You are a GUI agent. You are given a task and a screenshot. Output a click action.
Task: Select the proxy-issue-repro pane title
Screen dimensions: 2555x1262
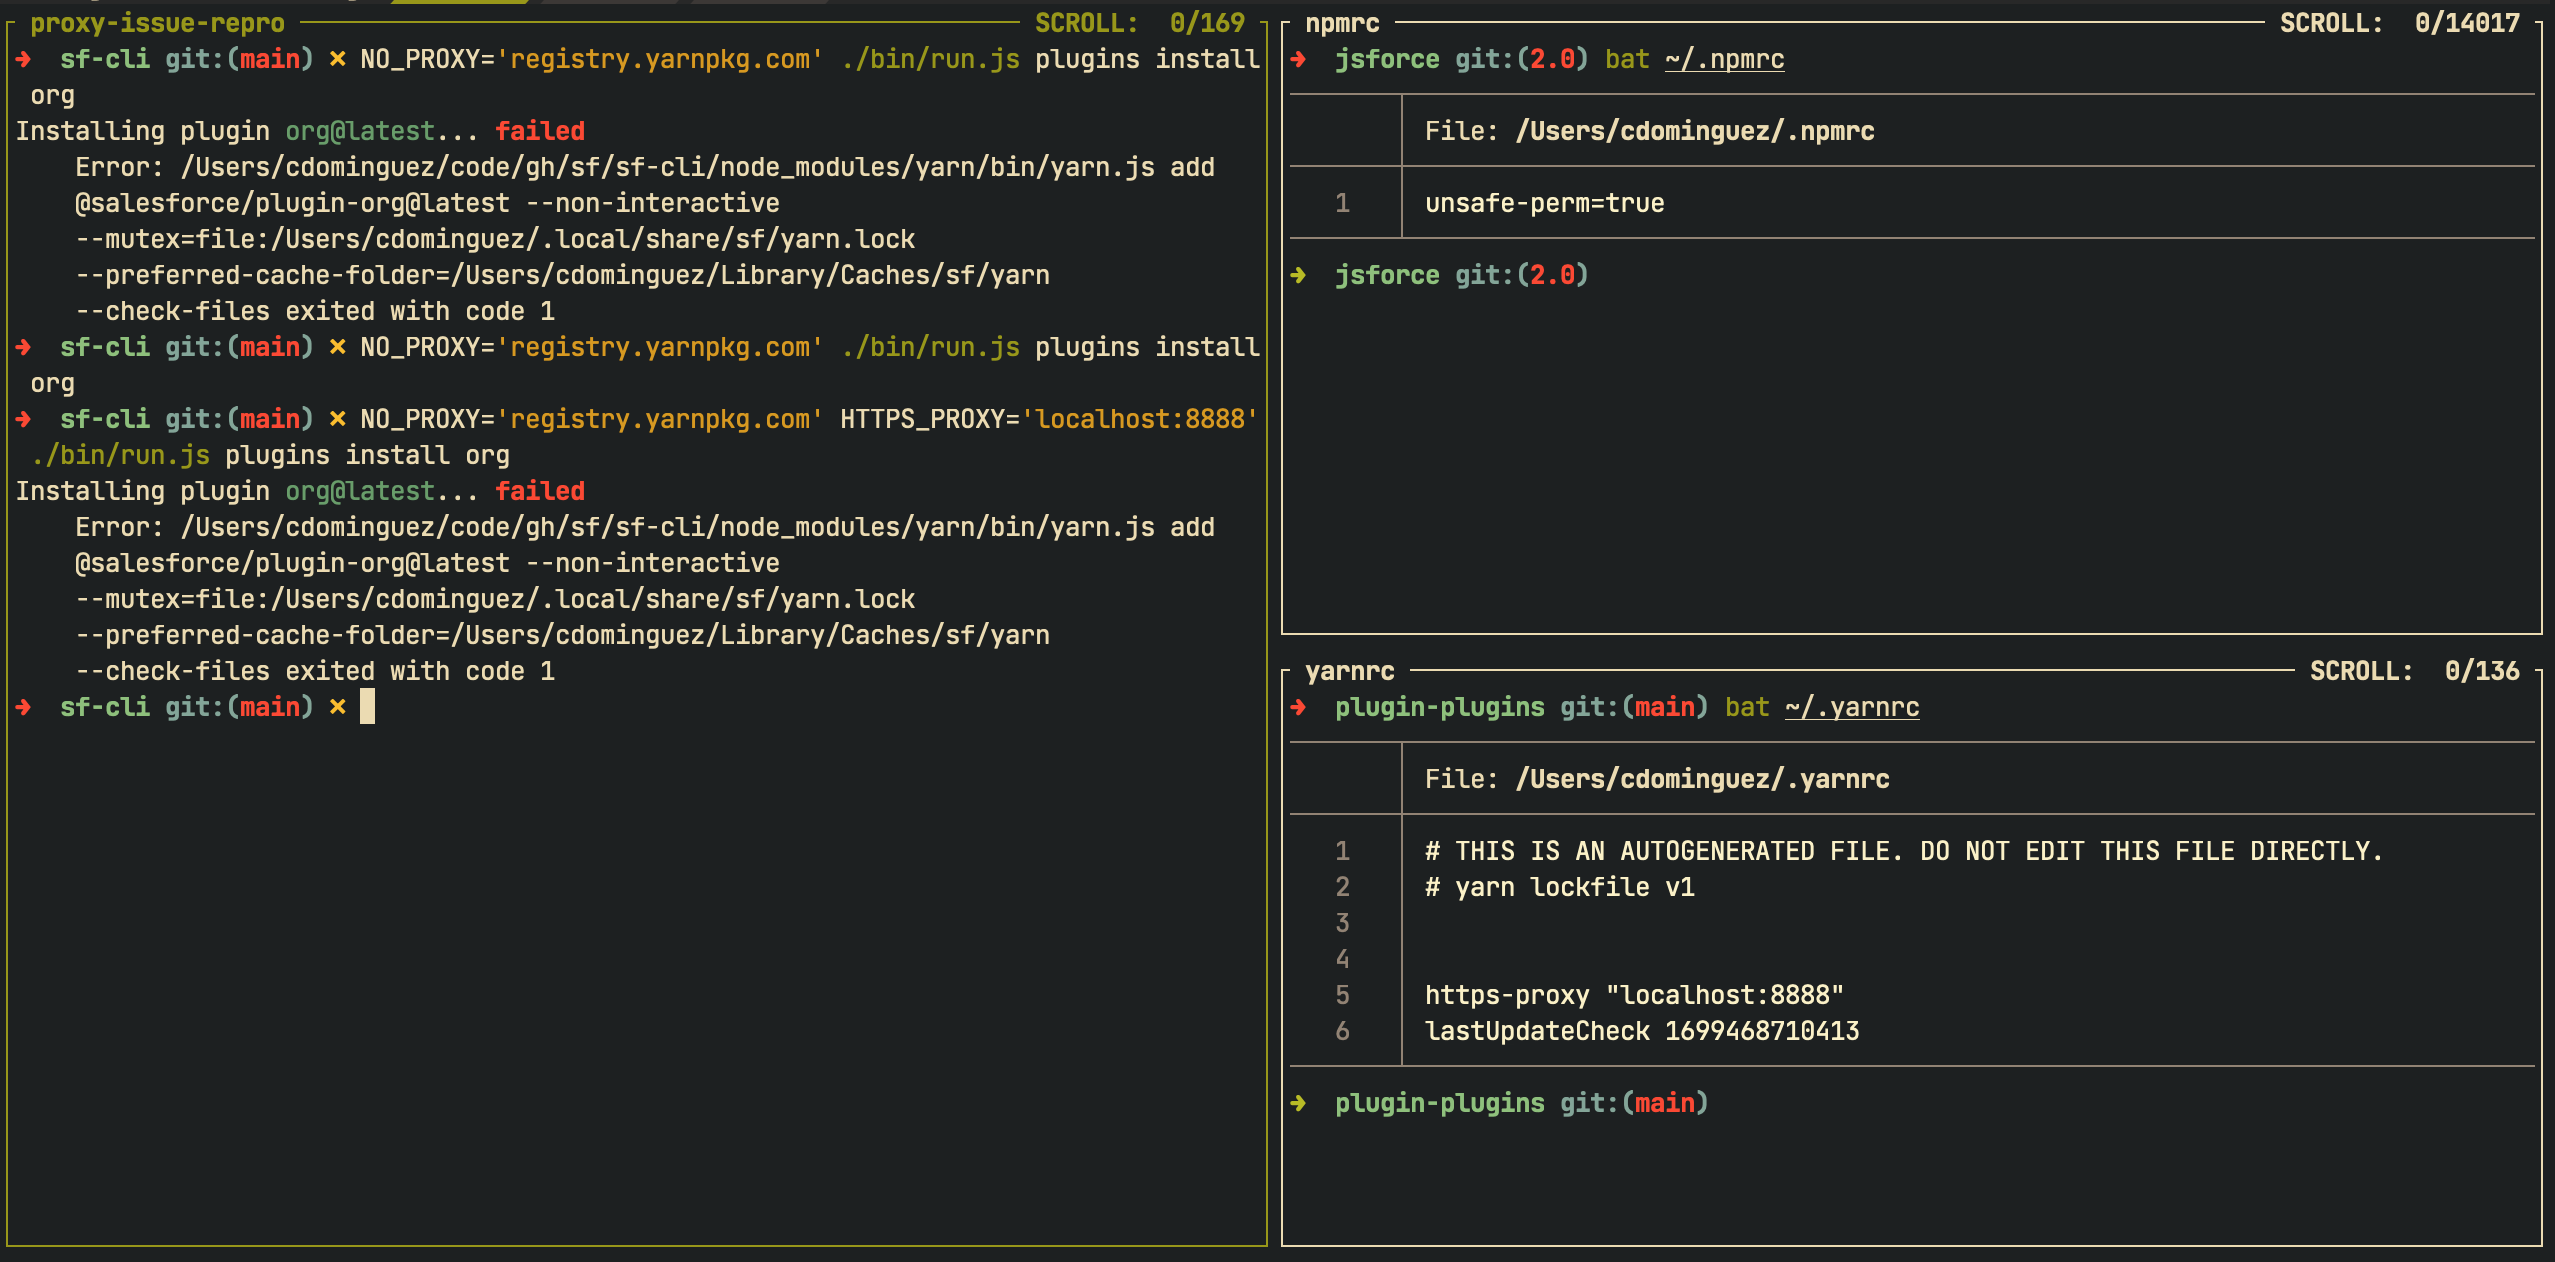(154, 22)
